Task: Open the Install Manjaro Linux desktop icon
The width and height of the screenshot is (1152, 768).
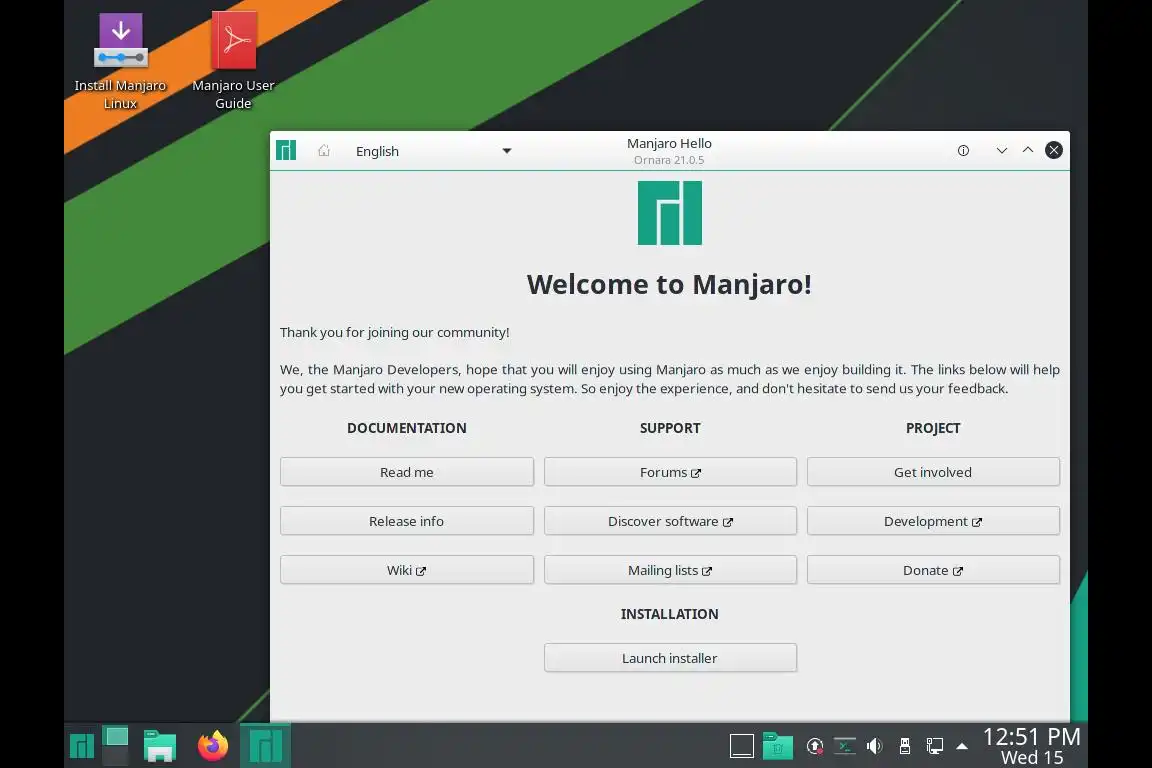Action: (120, 61)
